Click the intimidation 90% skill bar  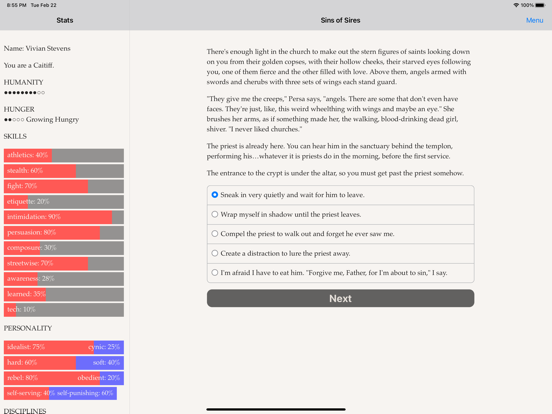click(x=64, y=217)
